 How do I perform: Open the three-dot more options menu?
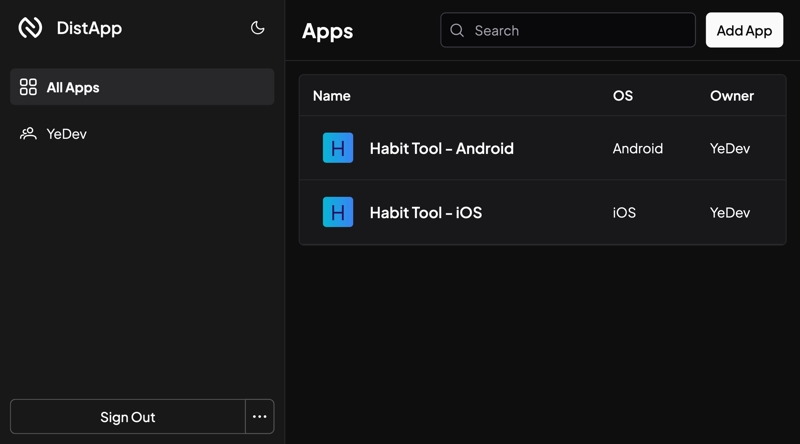(x=260, y=417)
